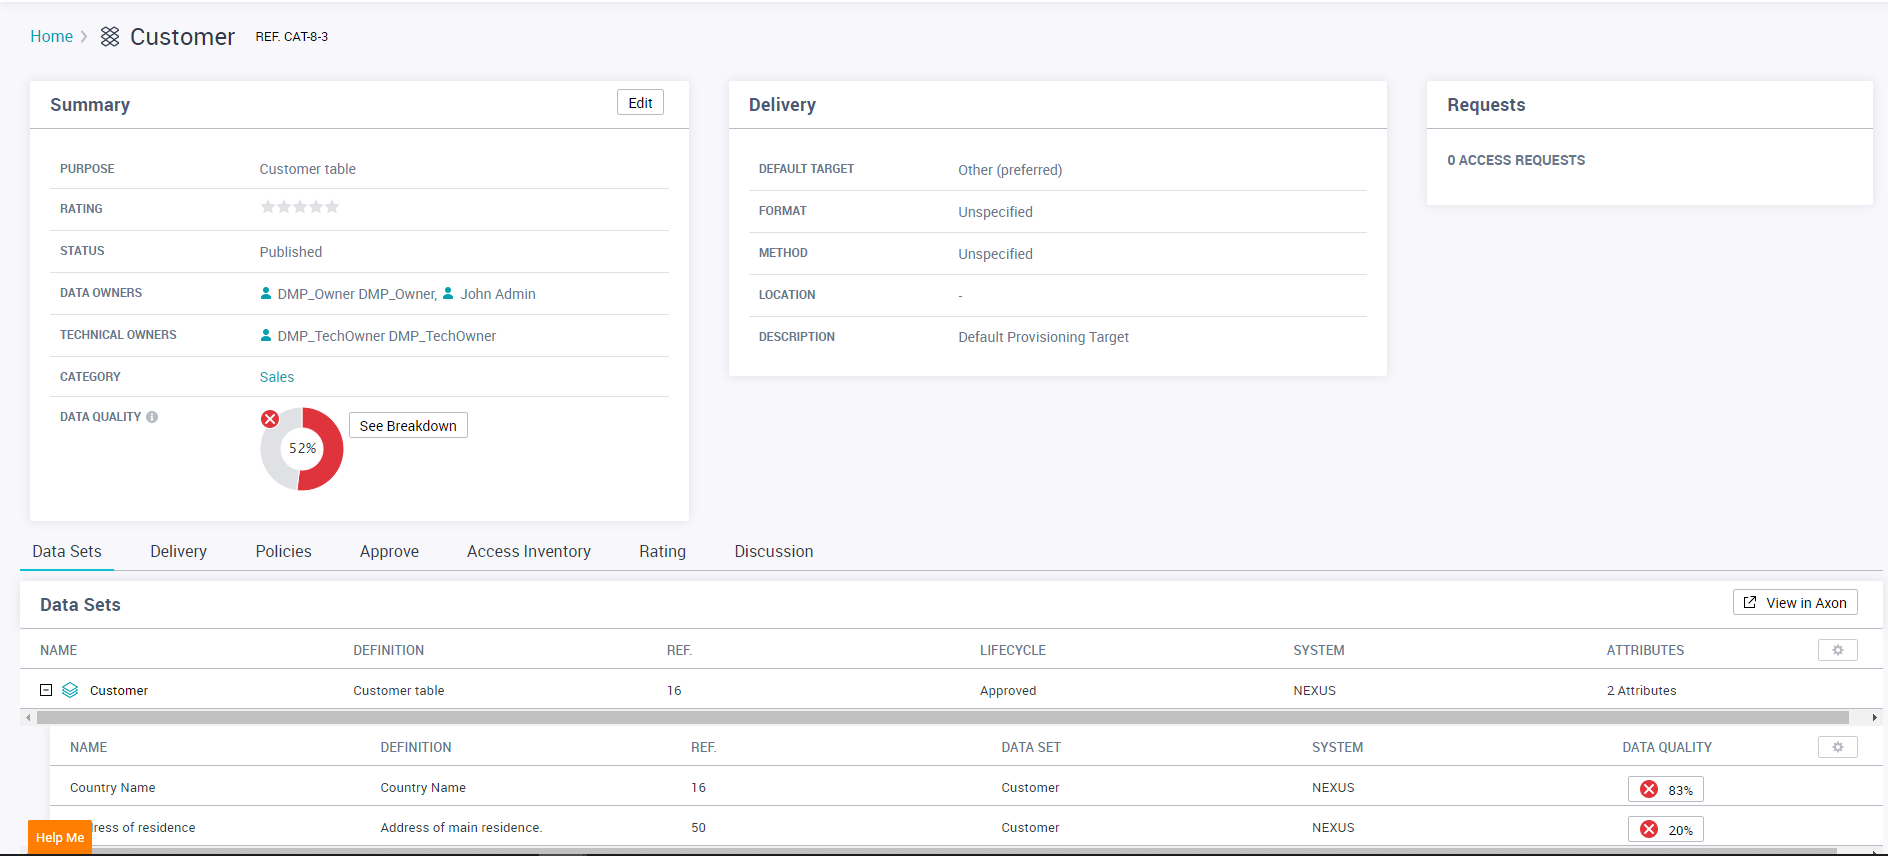This screenshot has height=856, width=1888.
Task: Click the rating stars in Summary
Action: click(300, 207)
